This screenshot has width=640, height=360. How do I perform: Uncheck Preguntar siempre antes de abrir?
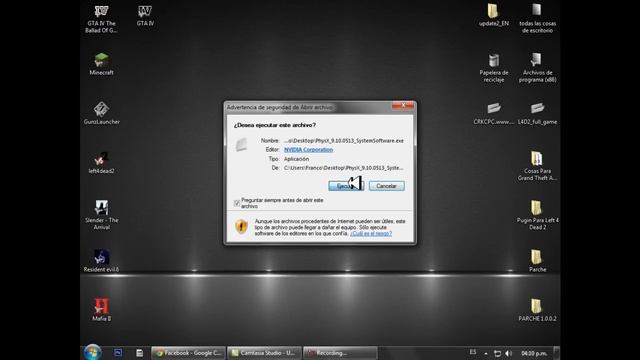coord(237,203)
